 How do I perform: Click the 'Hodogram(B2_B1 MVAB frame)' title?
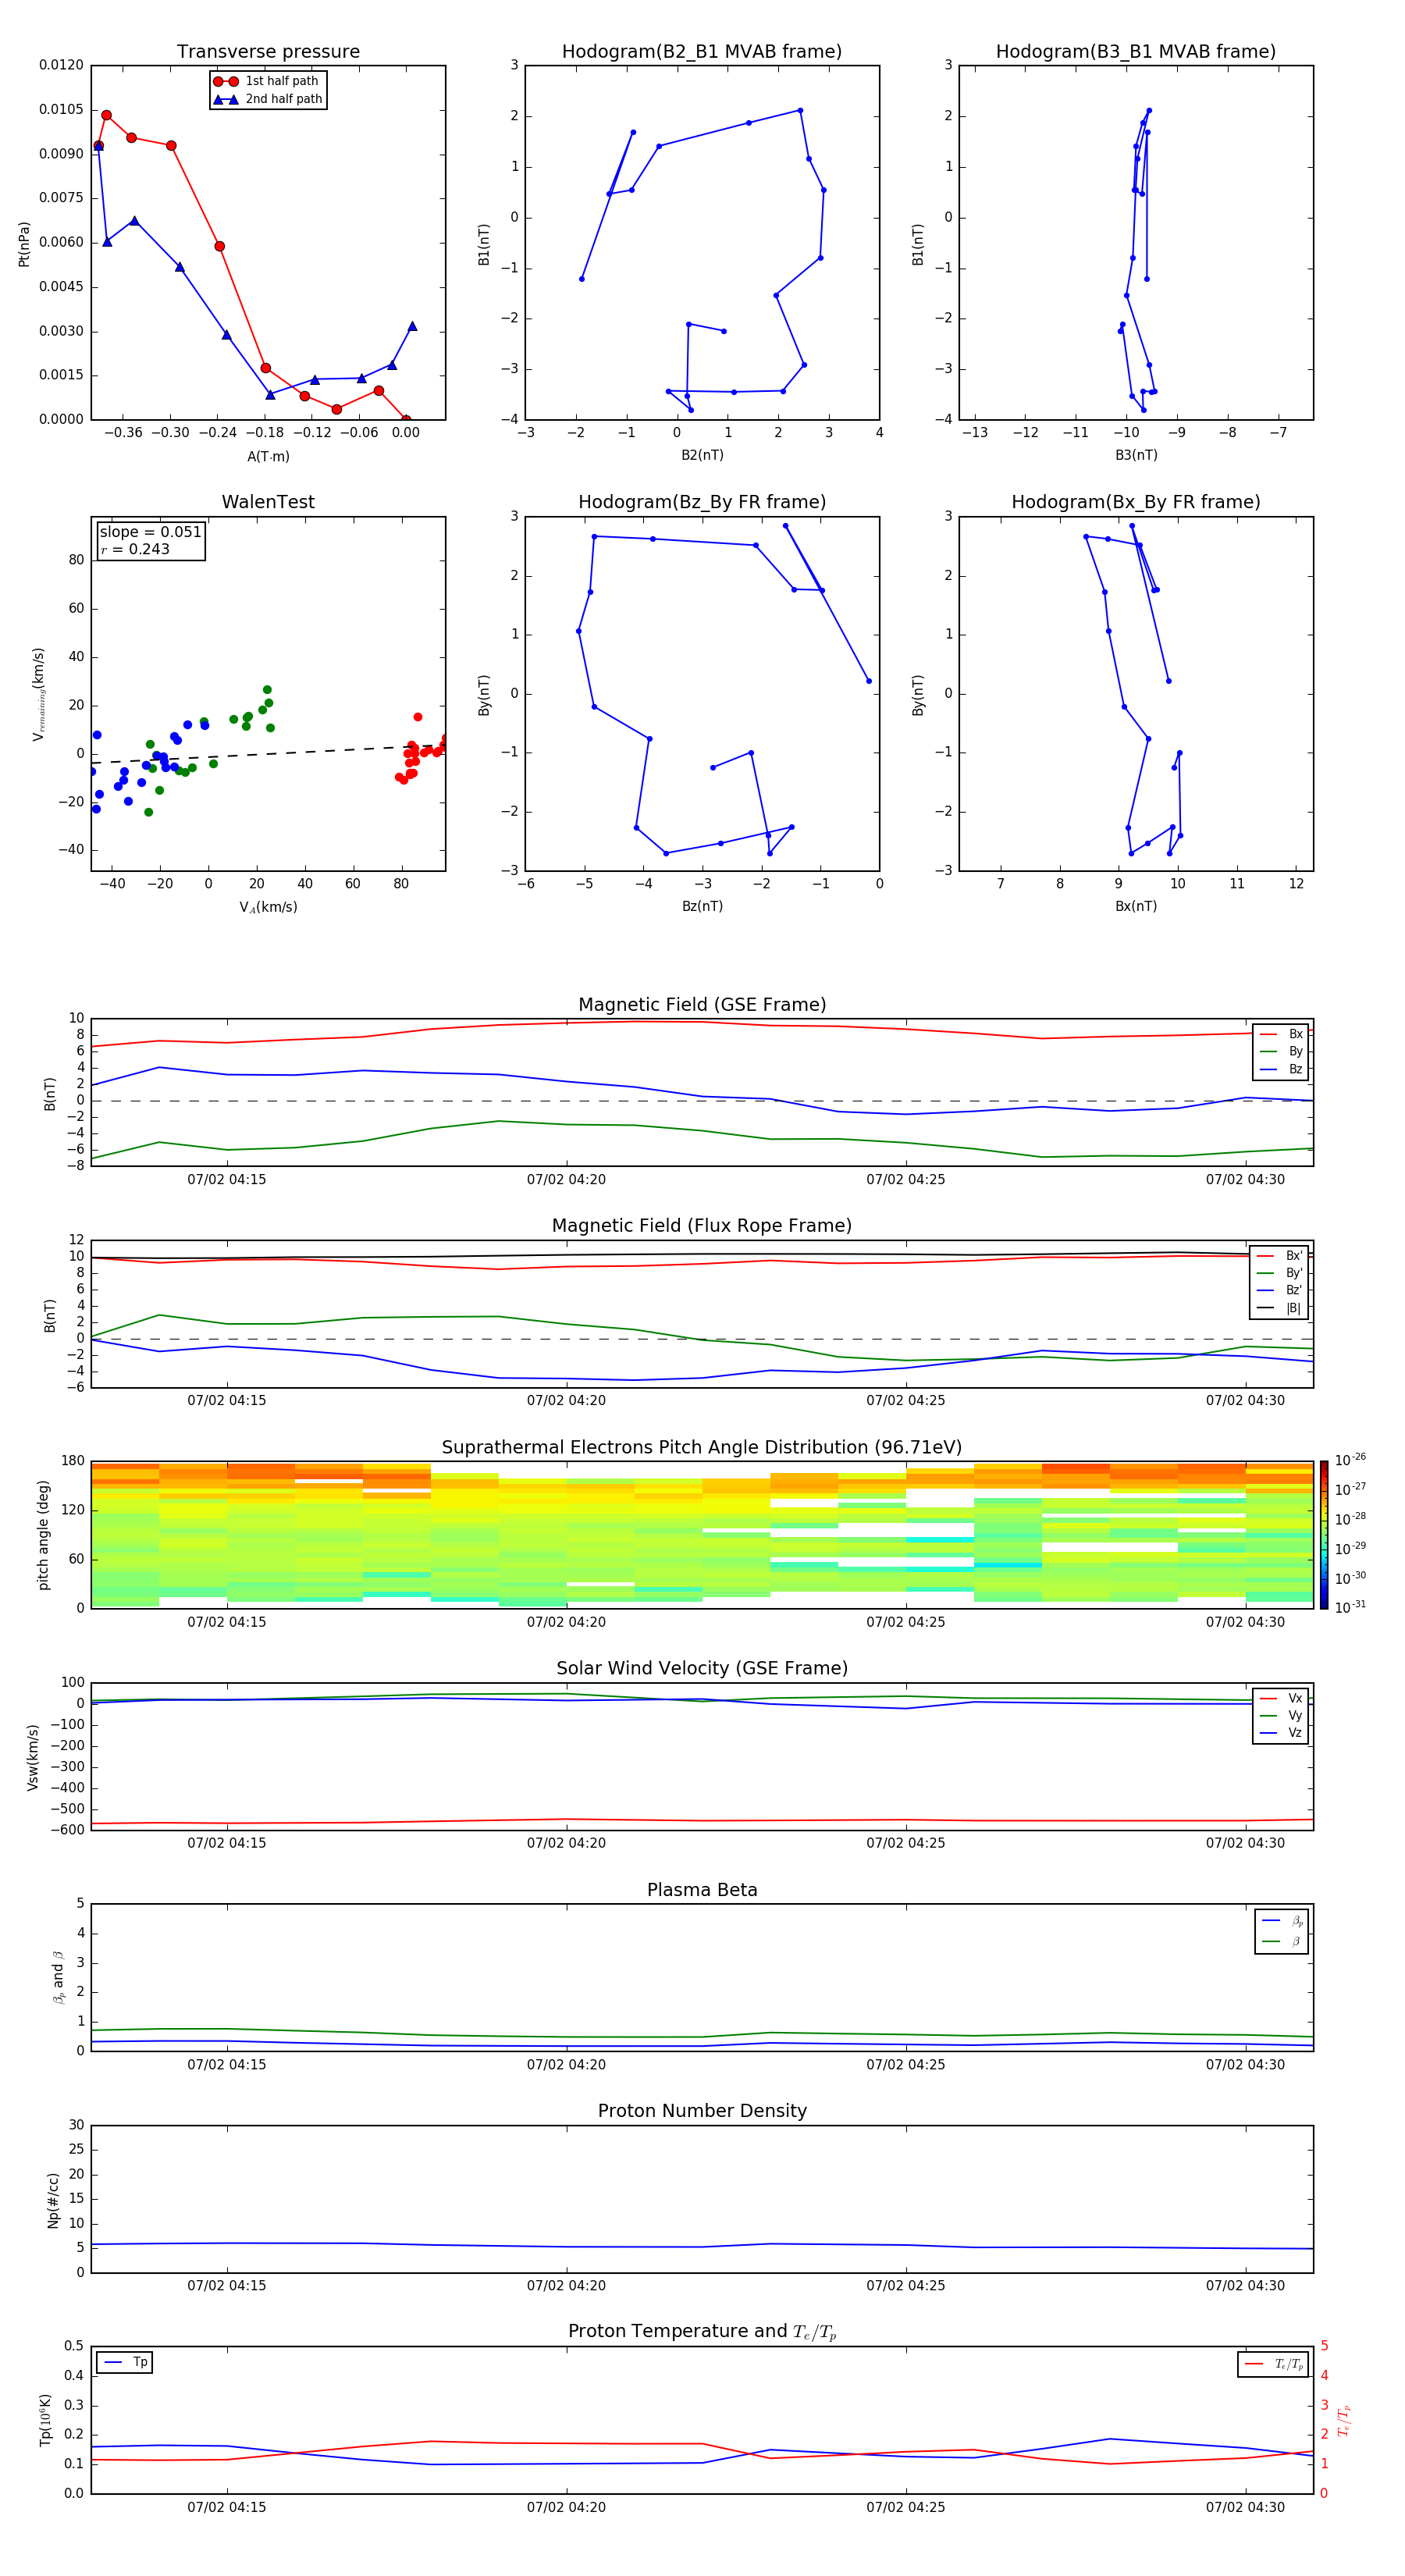tap(702, 52)
